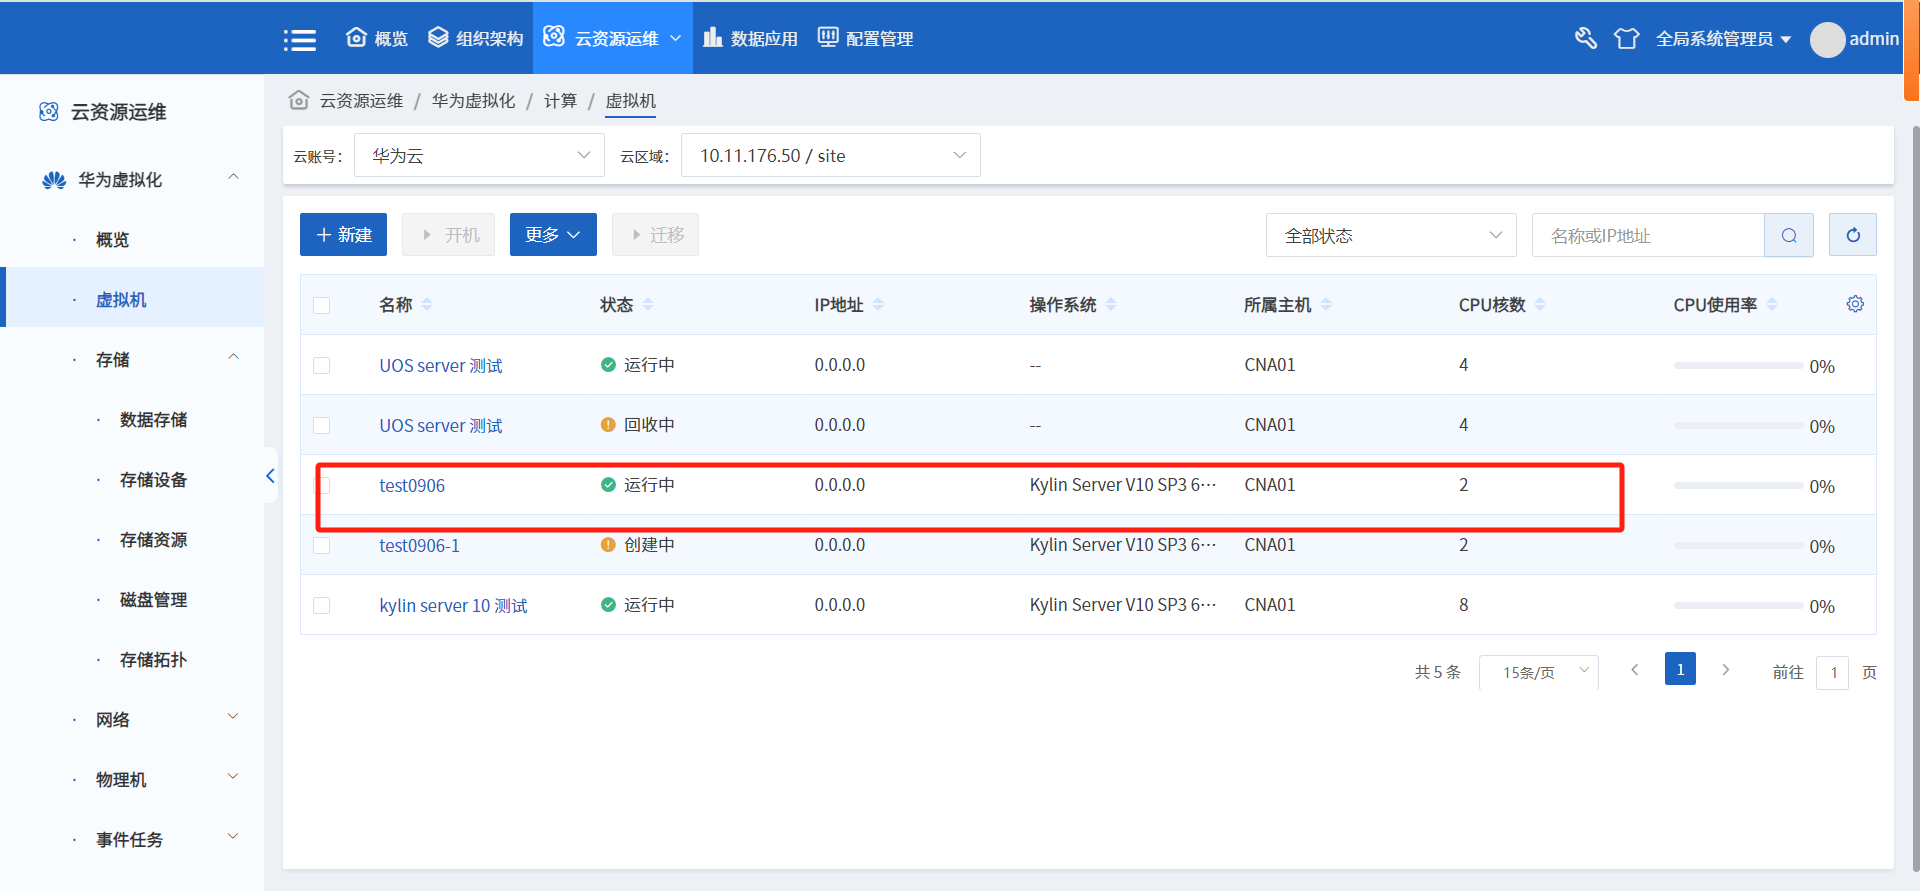Toggle the hamburger menu icon
The image size is (1920, 891).
pos(299,39)
